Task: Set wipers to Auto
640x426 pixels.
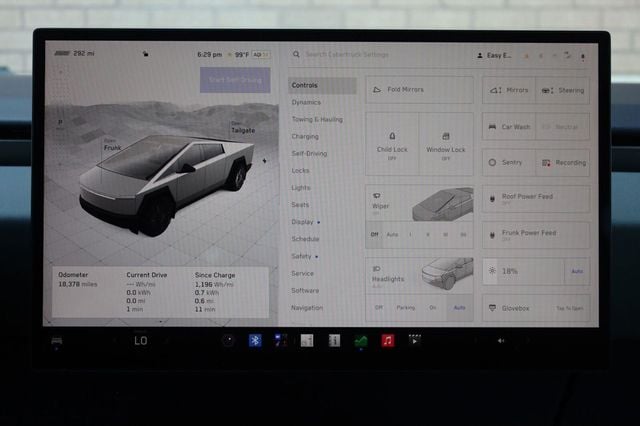Action: coord(392,235)
